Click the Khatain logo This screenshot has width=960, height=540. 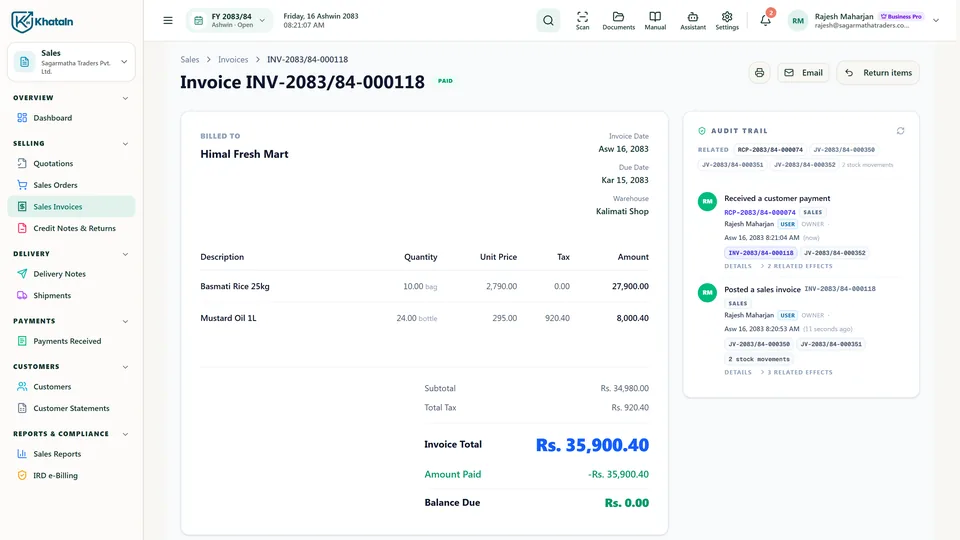tap(42, 21)
